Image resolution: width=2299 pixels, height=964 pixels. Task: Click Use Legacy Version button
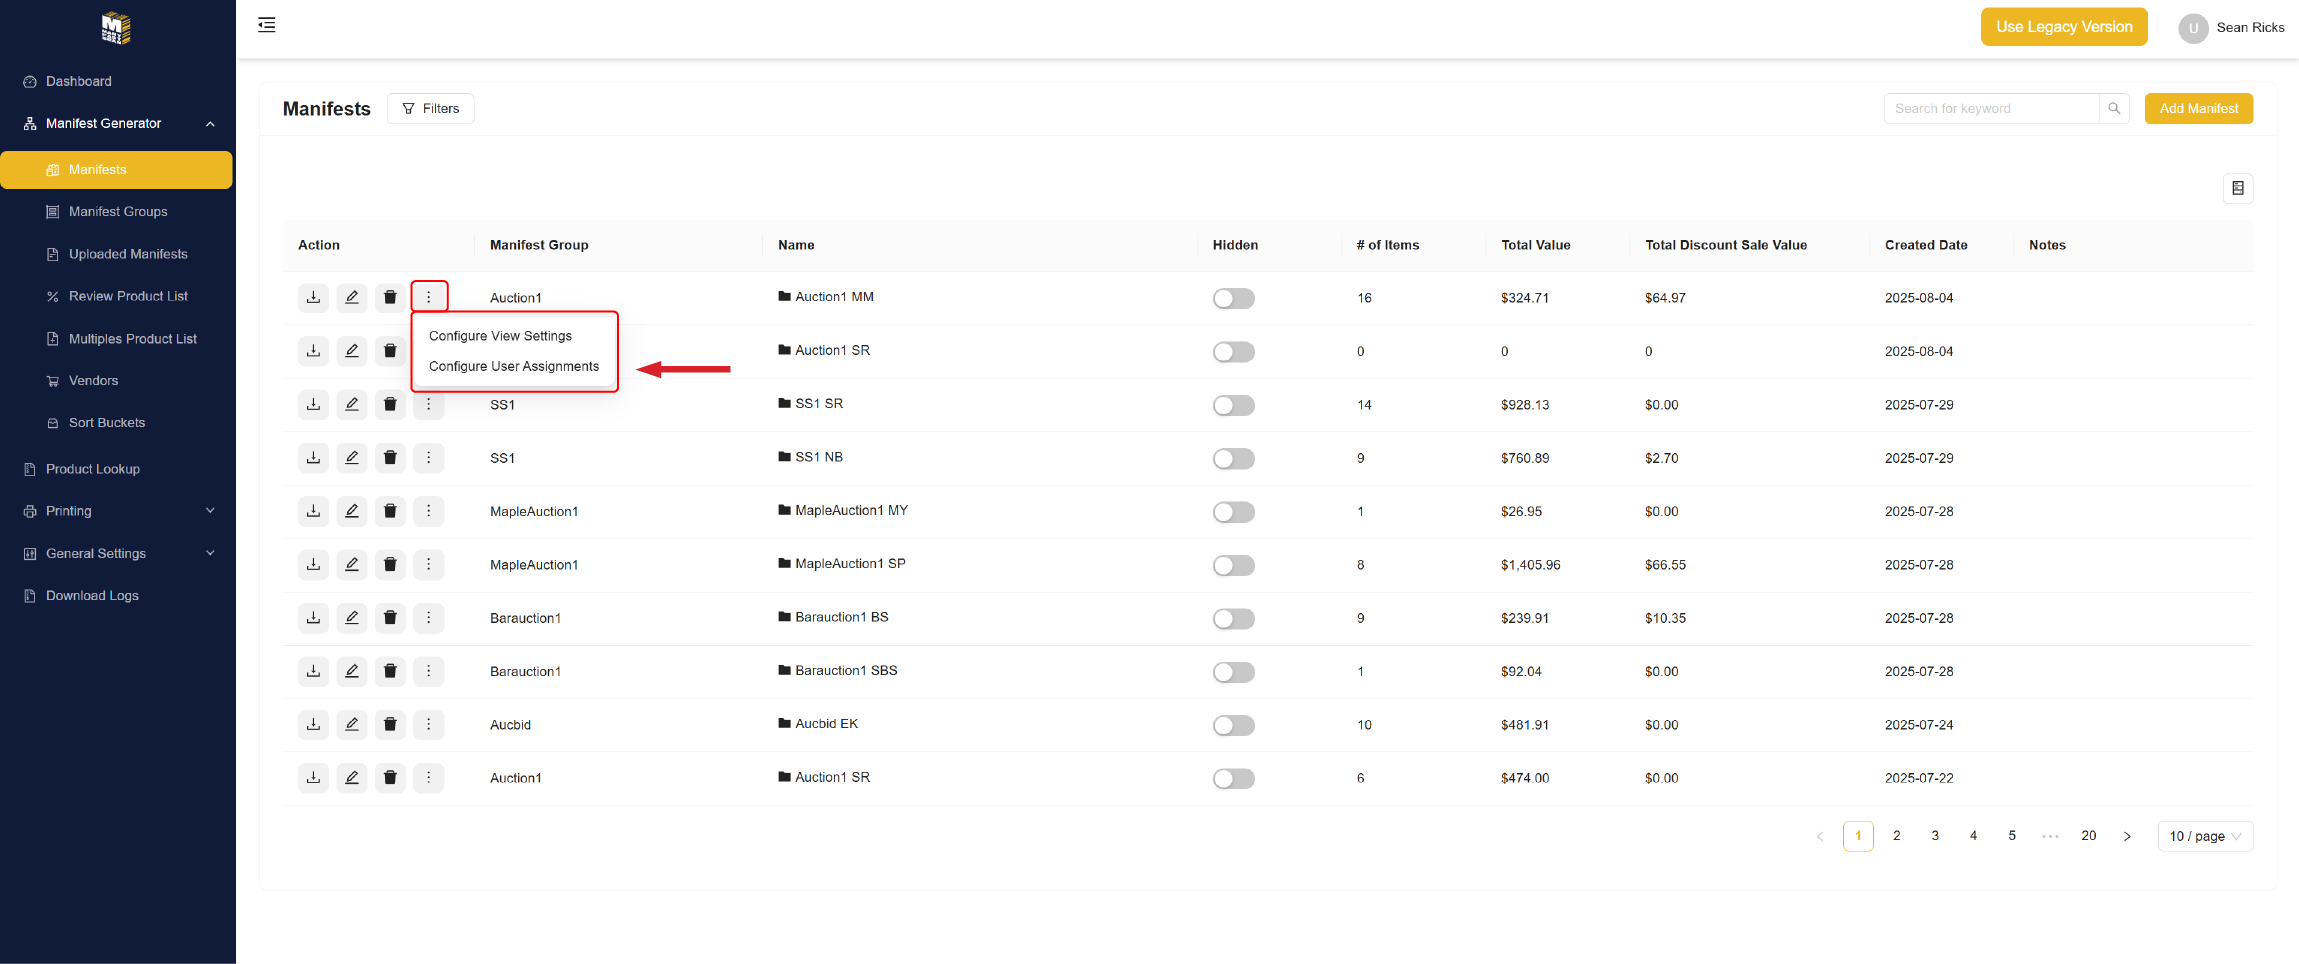point(2064,27)
